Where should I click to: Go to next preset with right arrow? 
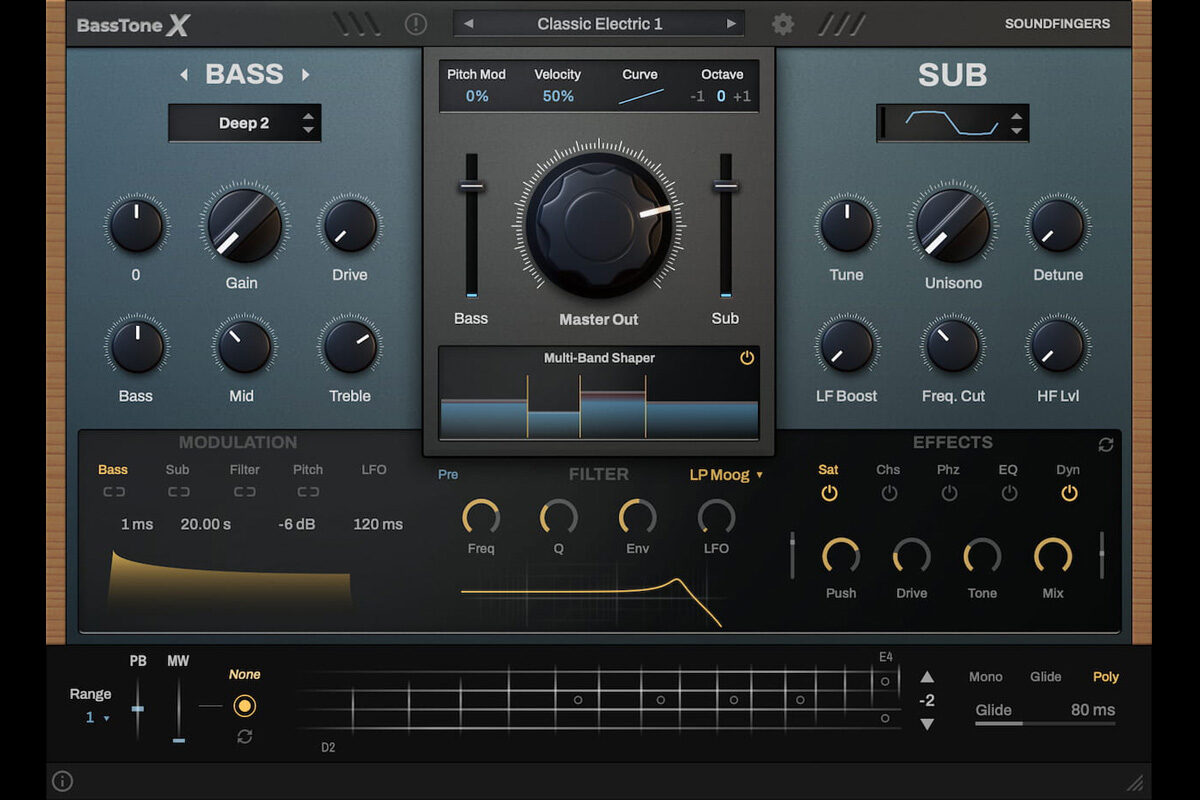[731, 23]
